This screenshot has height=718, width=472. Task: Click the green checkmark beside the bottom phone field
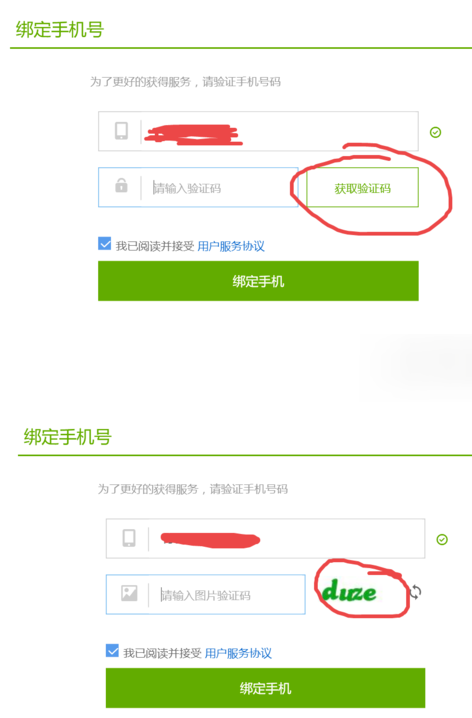pos(442,539)
